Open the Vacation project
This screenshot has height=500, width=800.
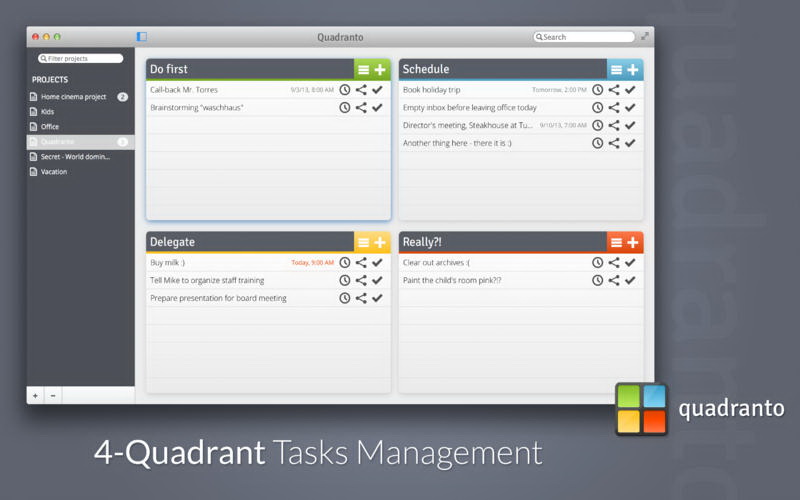[54, 172]
